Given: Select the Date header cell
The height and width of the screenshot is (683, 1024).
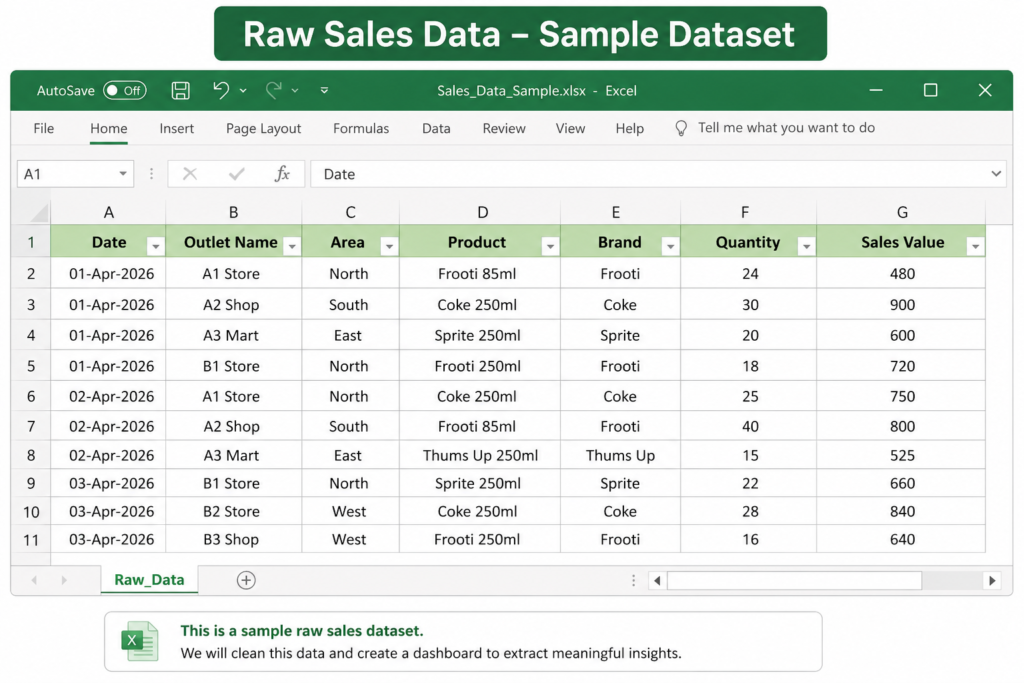Looking at the screenshot, I should (x=108, y=242).
